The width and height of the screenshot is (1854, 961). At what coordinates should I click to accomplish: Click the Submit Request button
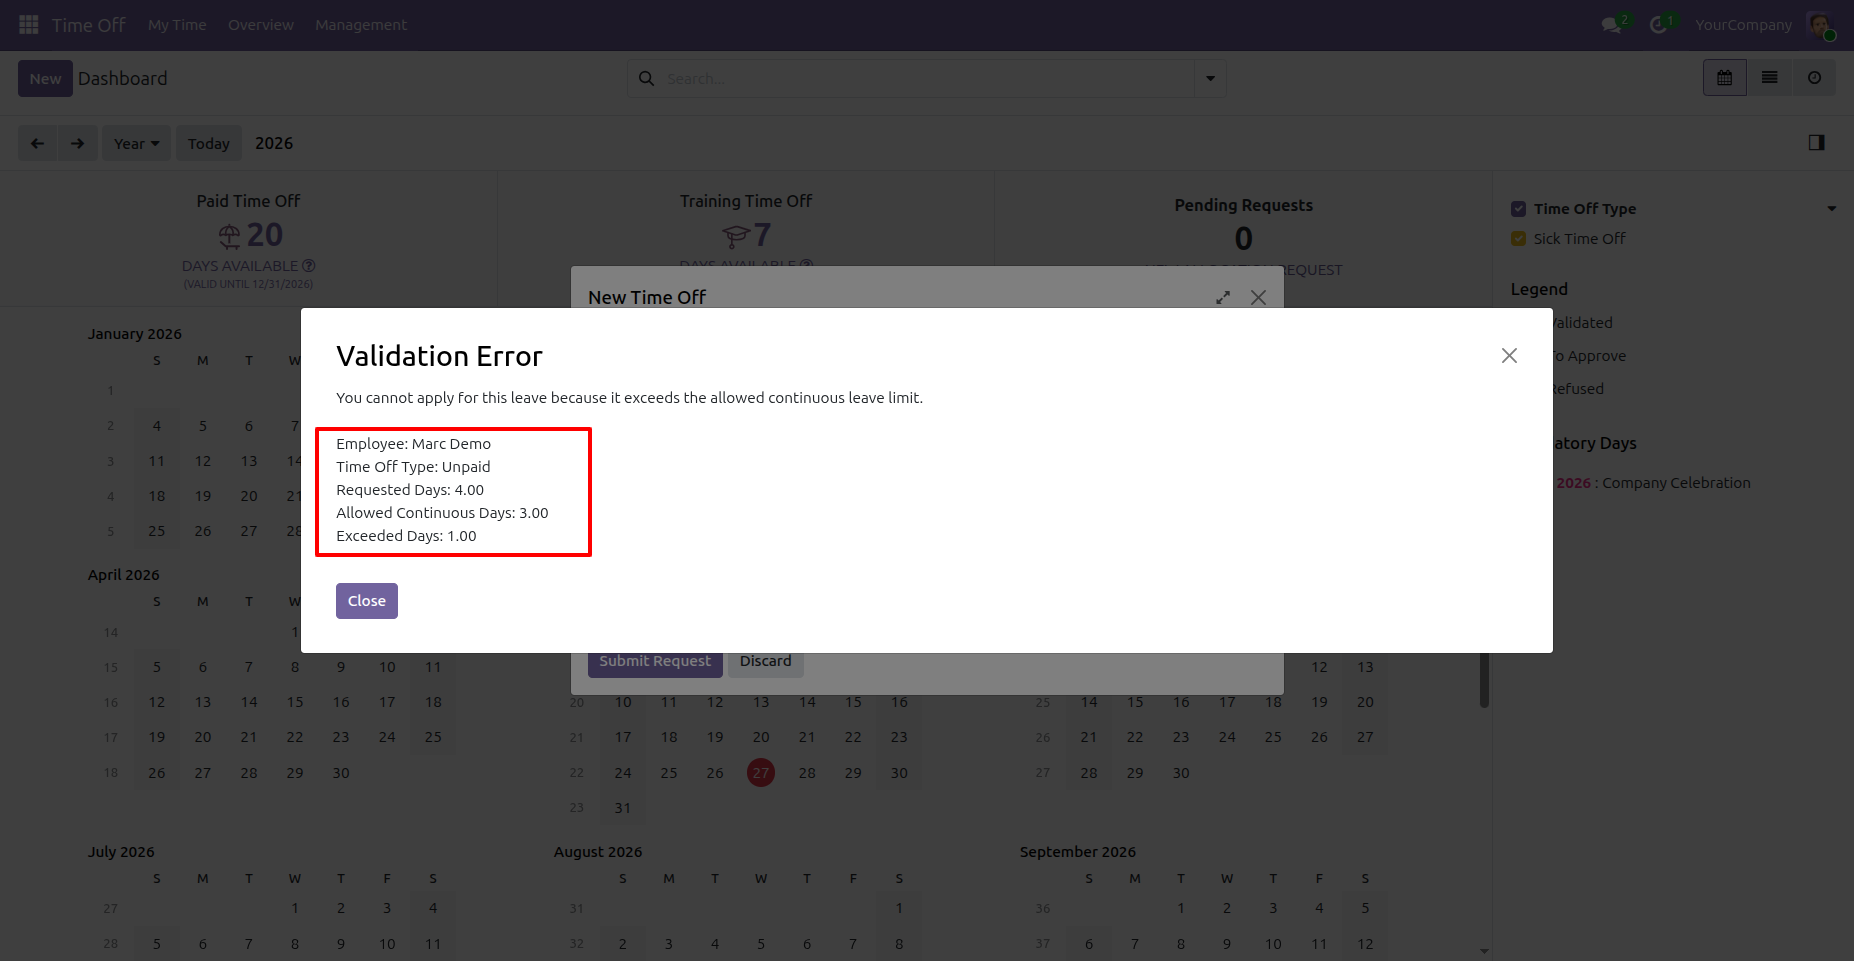tap(655, 661)
